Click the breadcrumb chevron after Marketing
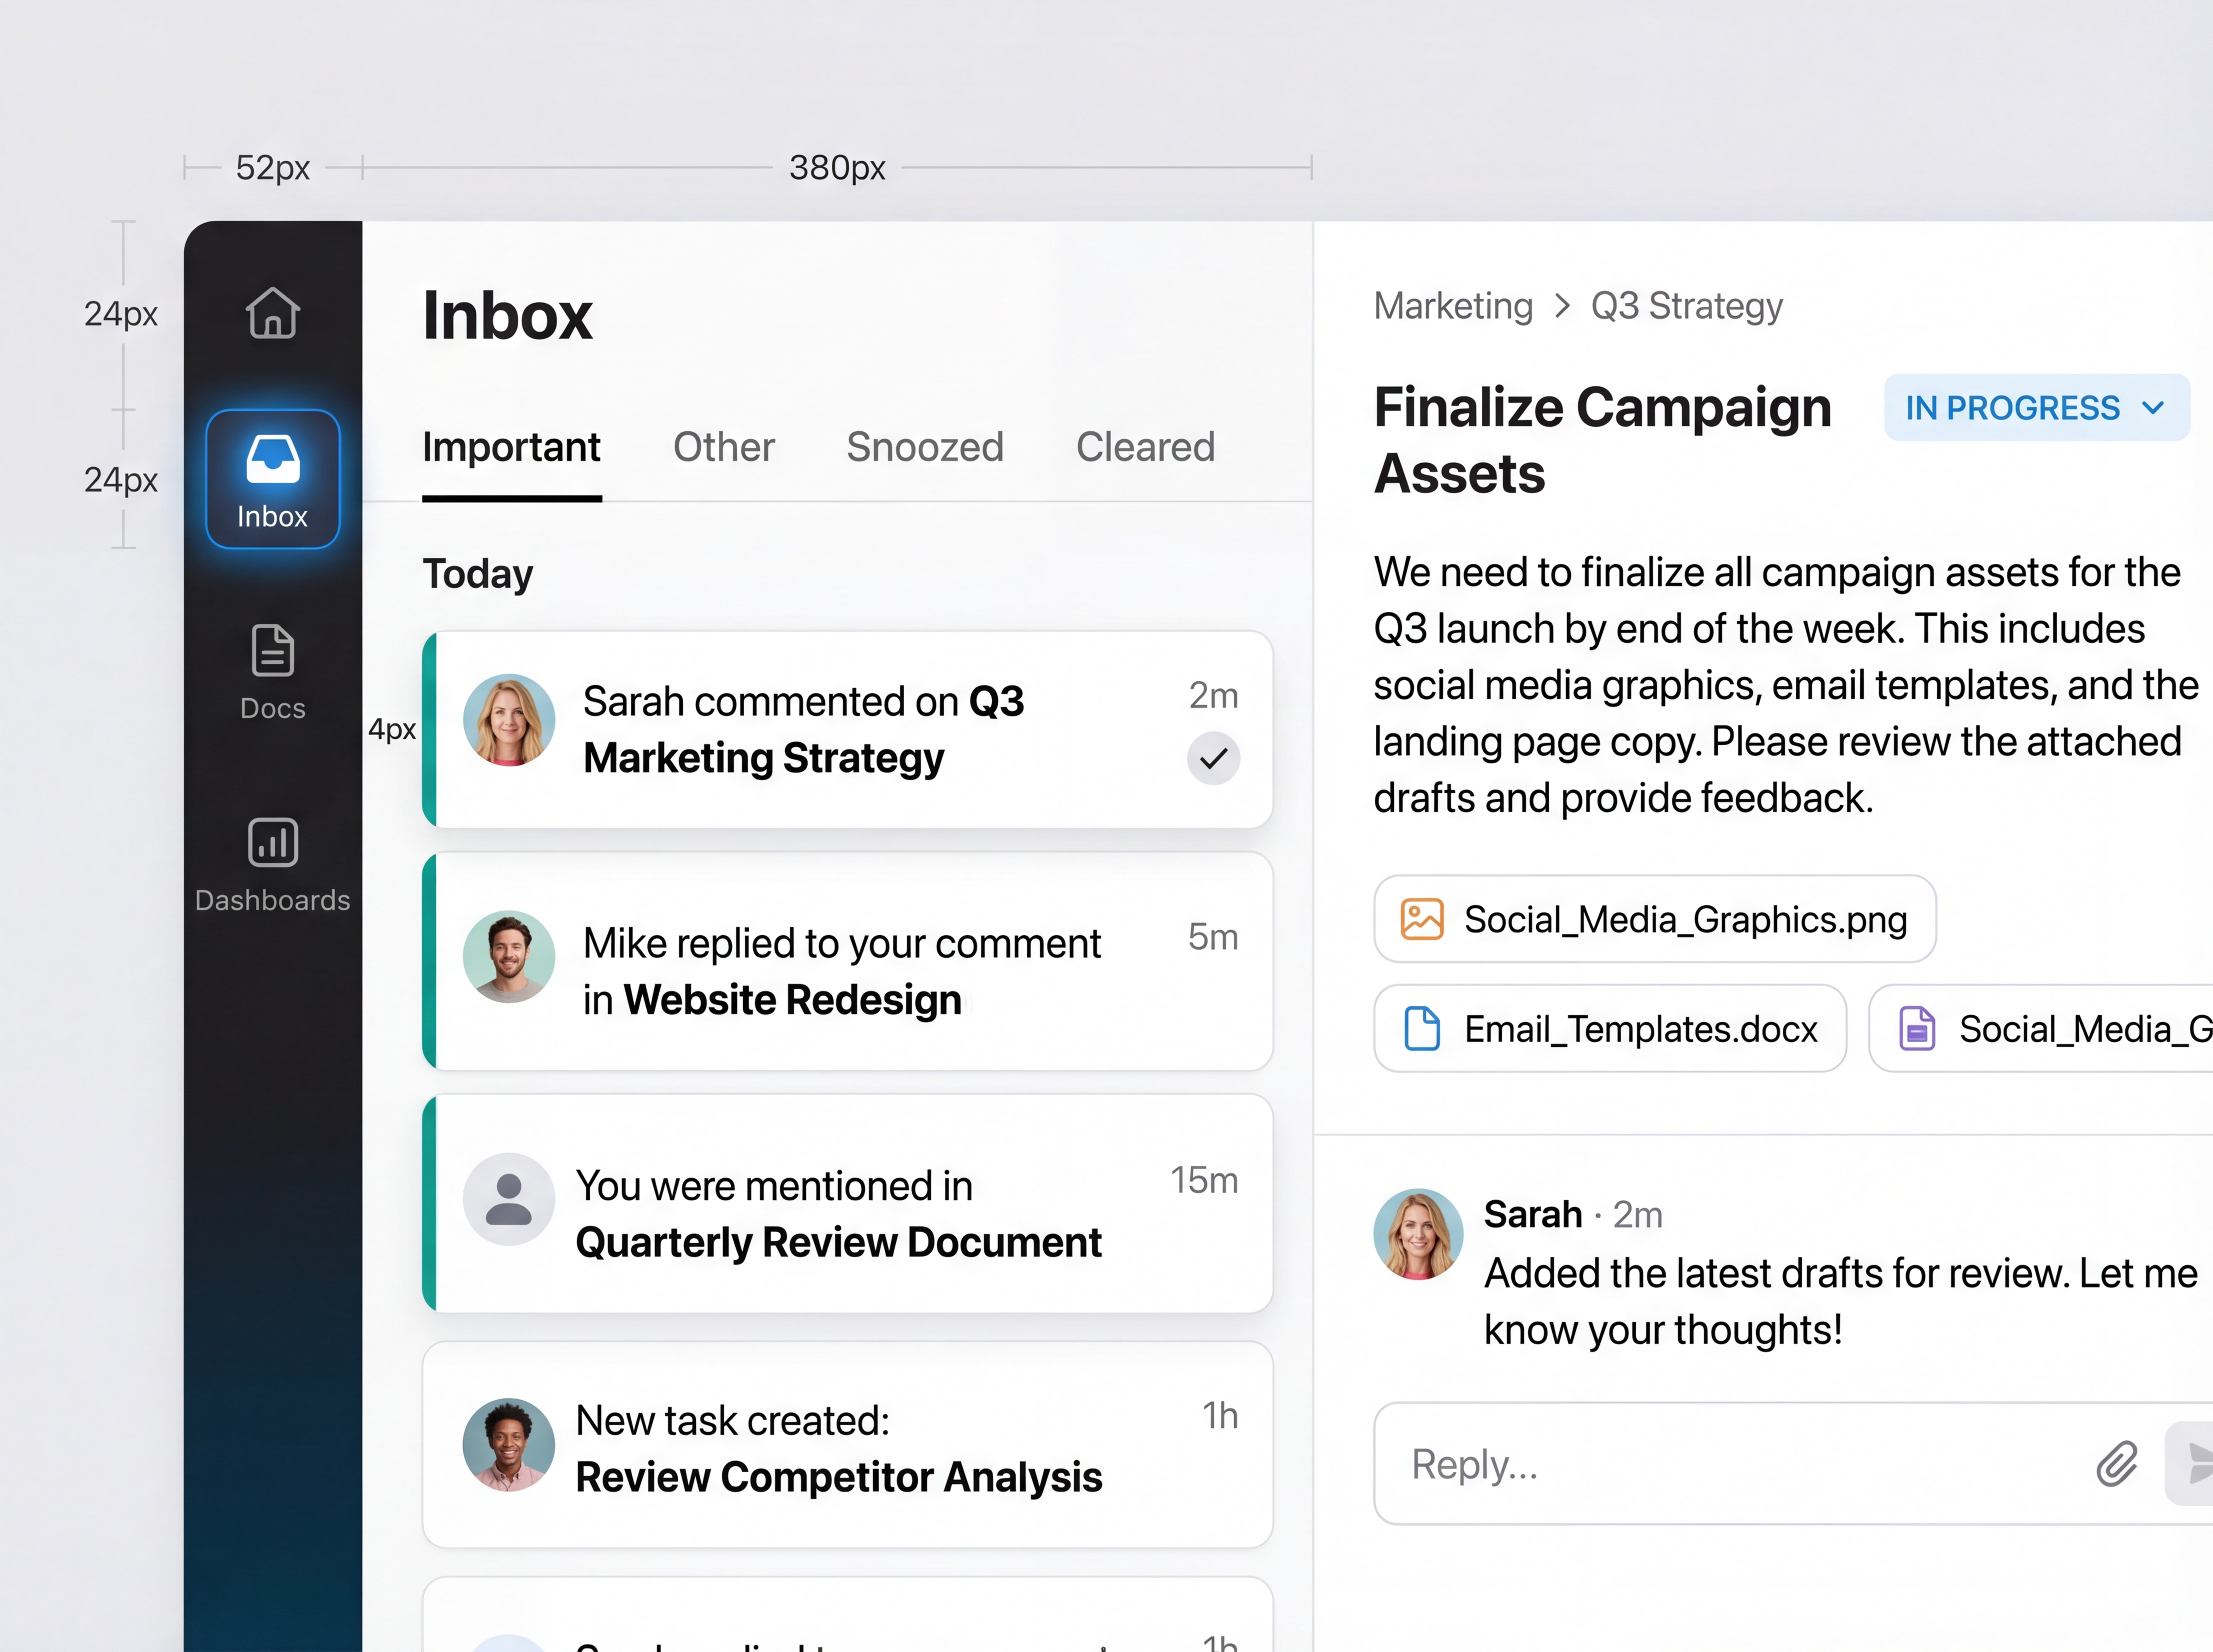This screenshot has width=2213, height=1652. (1562, 306)
